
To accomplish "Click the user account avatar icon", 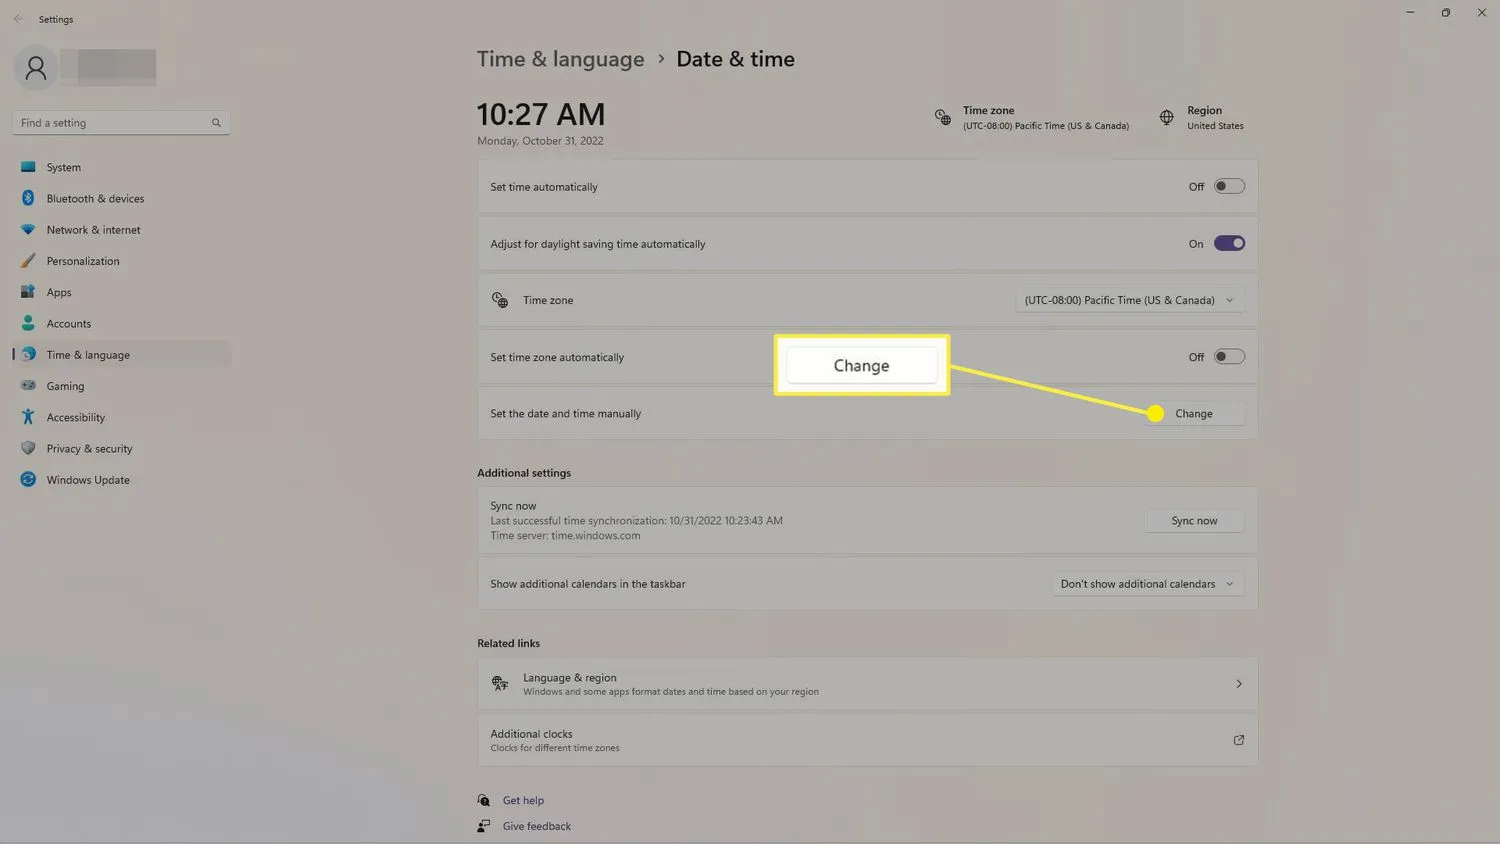I will [36, 68].
